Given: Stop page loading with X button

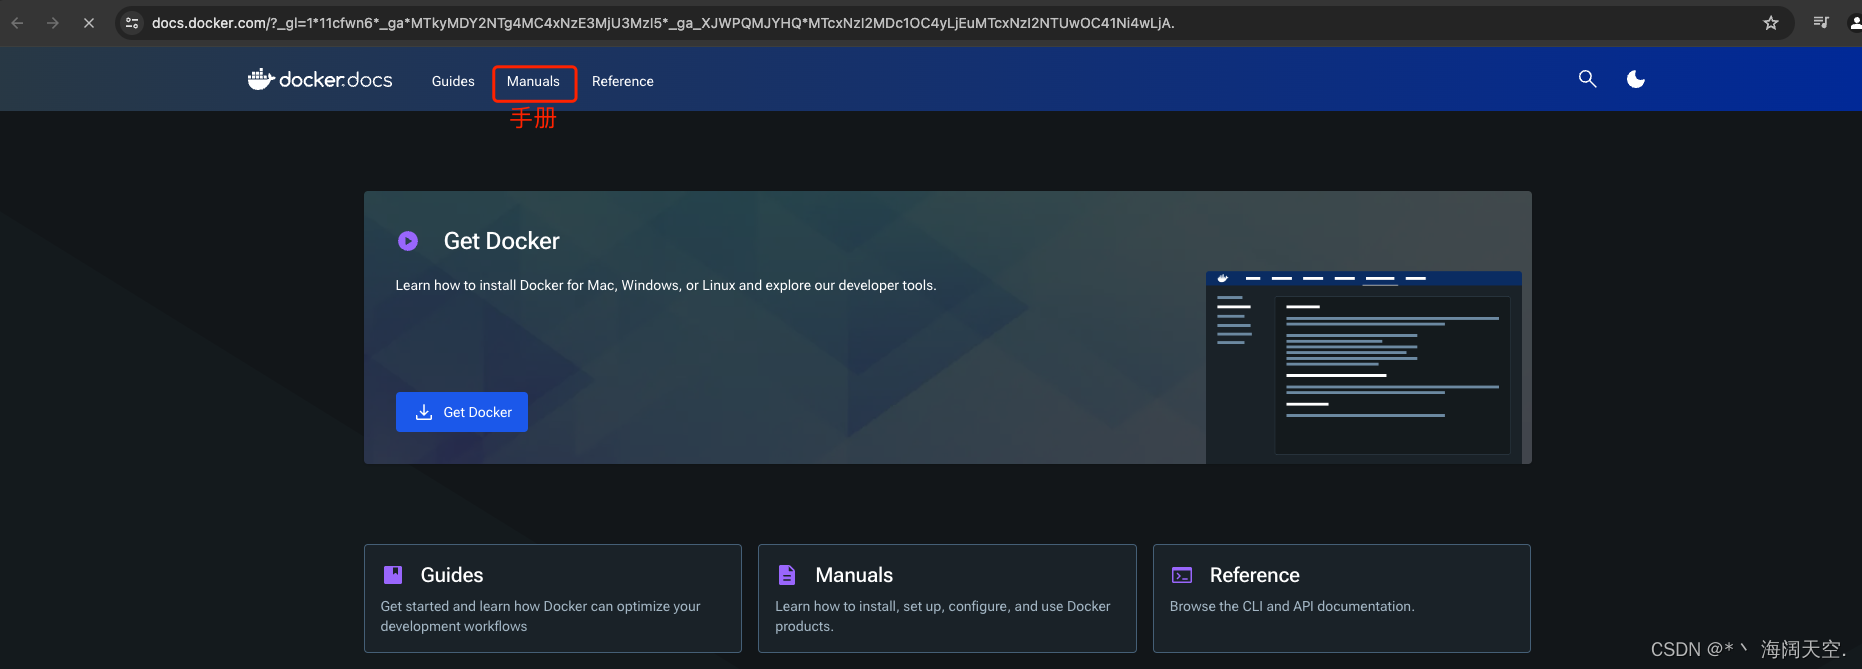Looking at the screenshot, I should (x=89, y=23).
